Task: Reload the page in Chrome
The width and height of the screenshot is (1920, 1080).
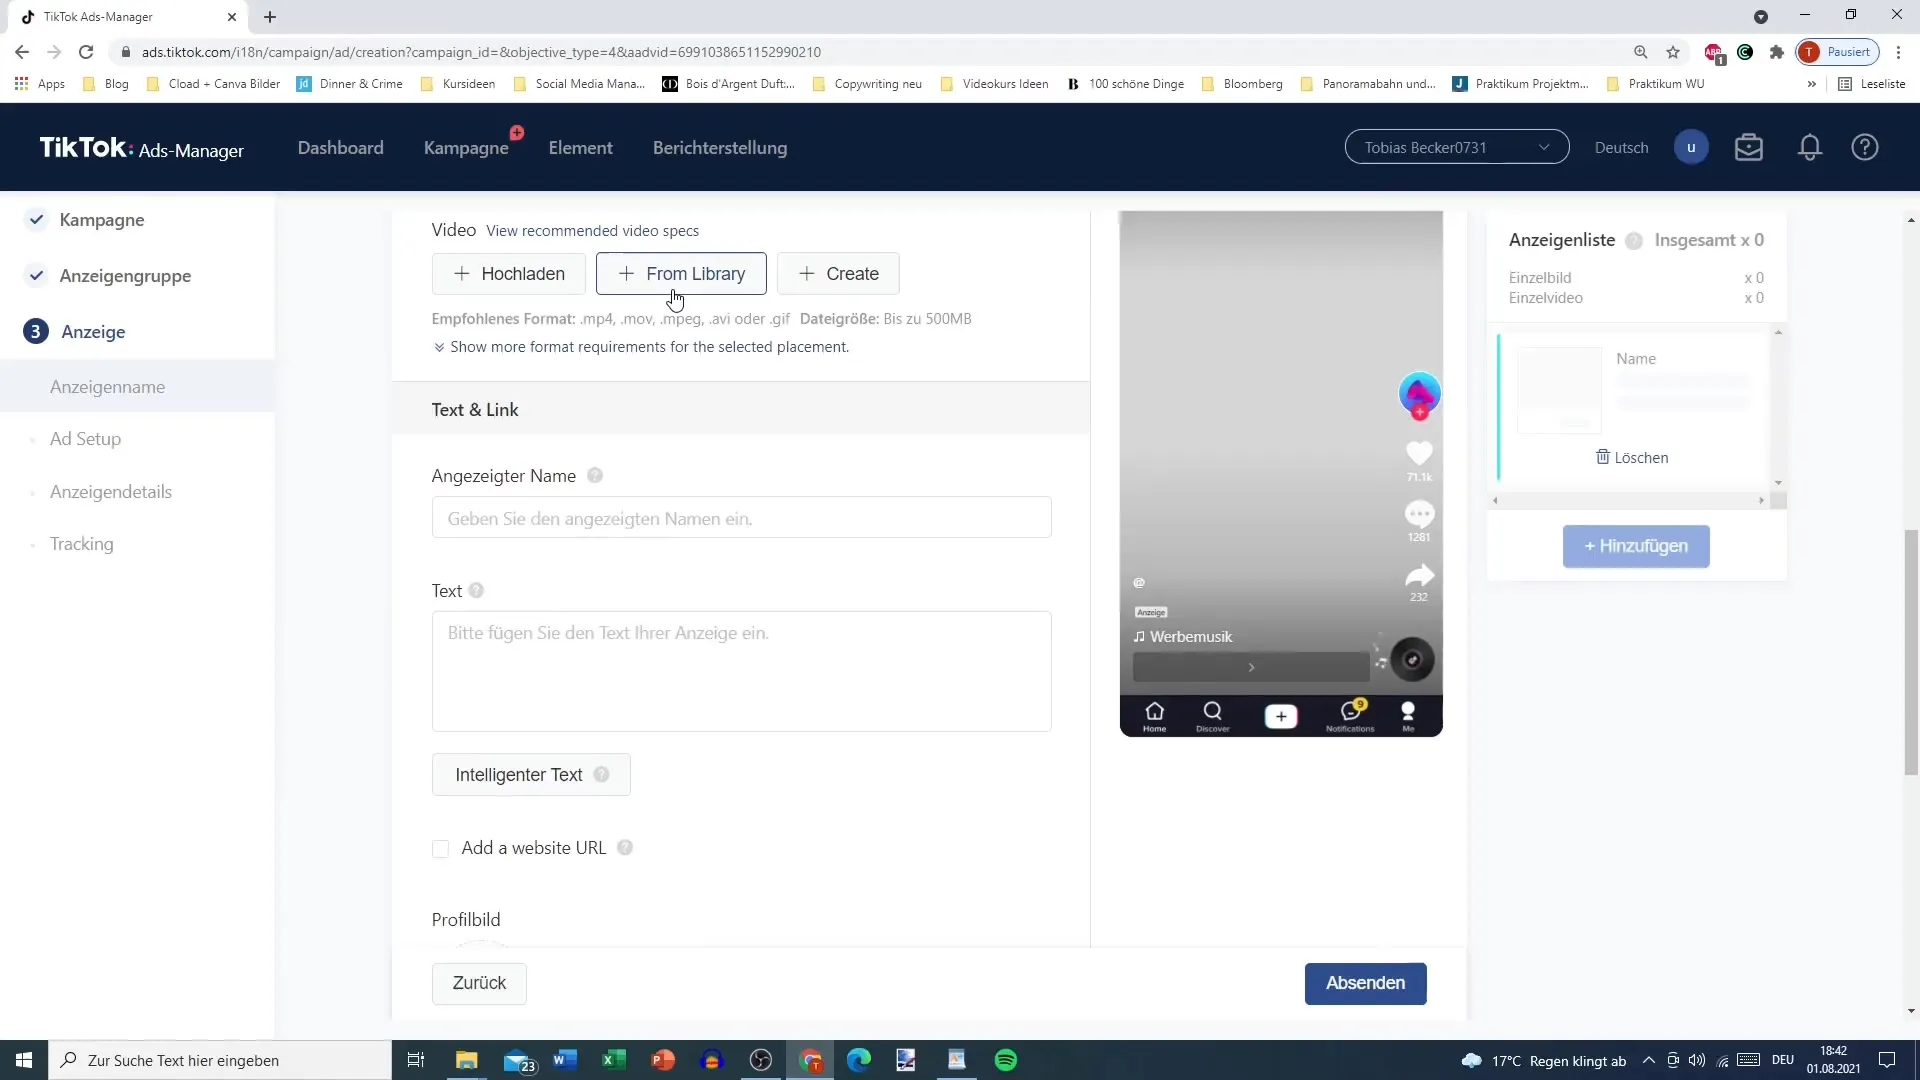Action: 86,52
